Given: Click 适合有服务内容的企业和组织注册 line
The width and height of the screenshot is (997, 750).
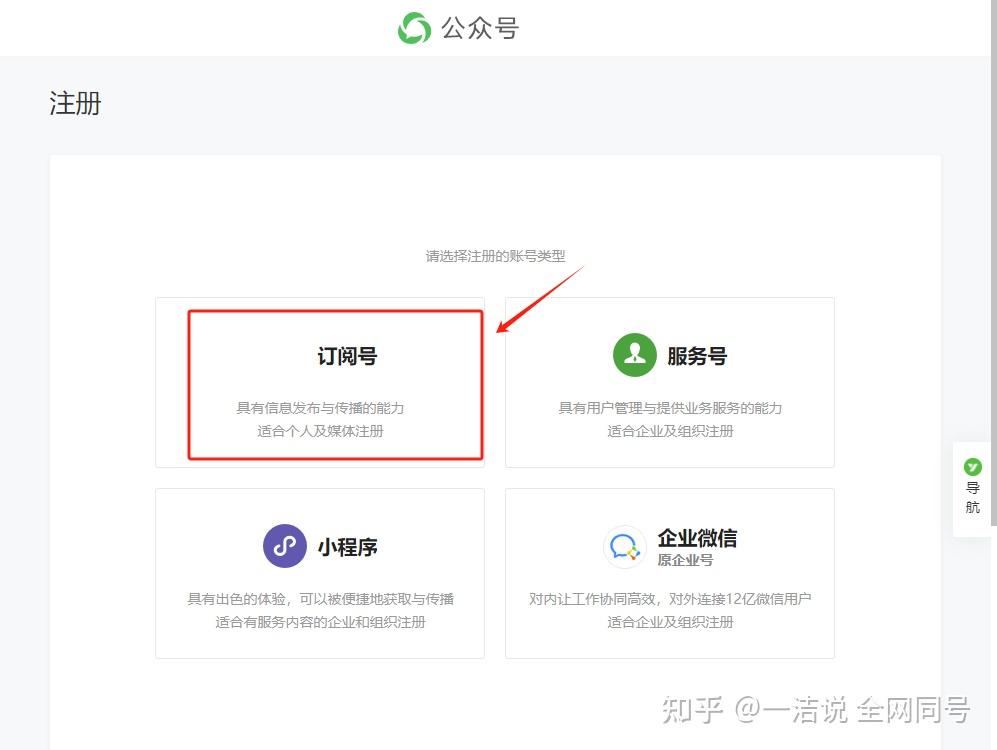Looking at the screenshot, I should 320,622.
